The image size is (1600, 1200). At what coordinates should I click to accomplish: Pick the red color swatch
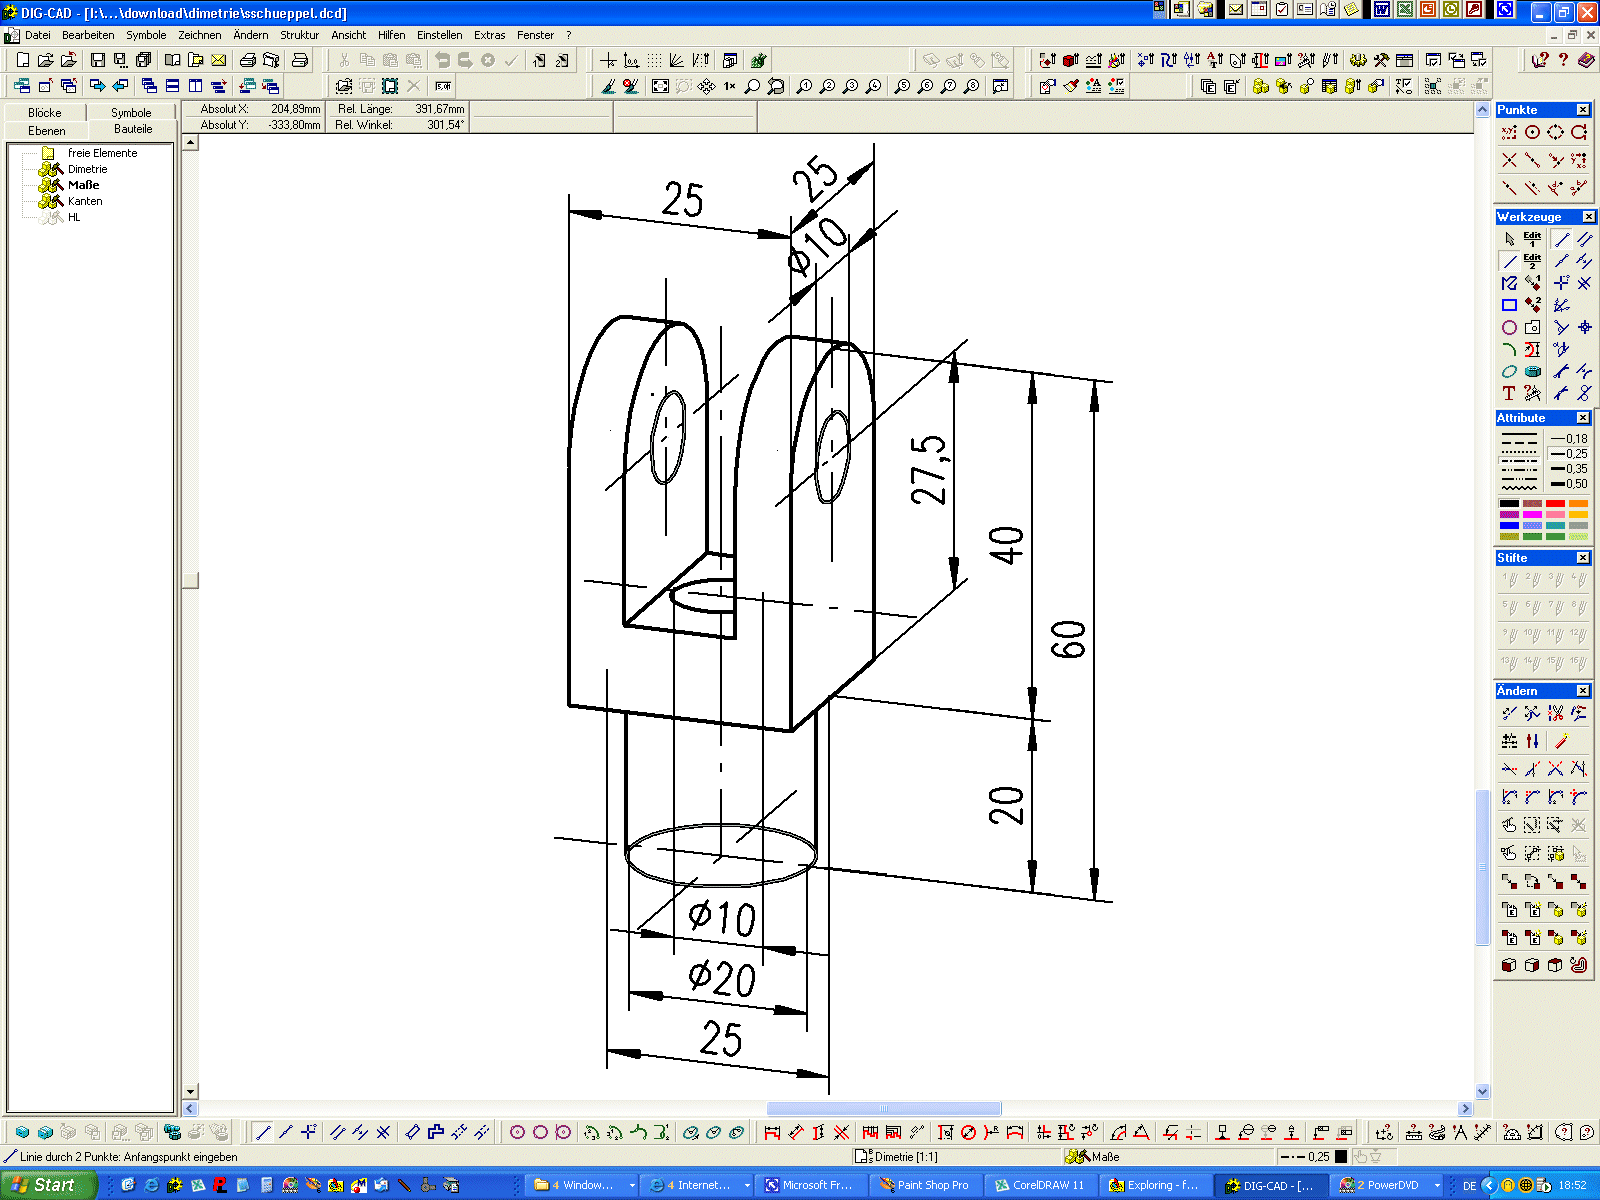point(1555,503)
